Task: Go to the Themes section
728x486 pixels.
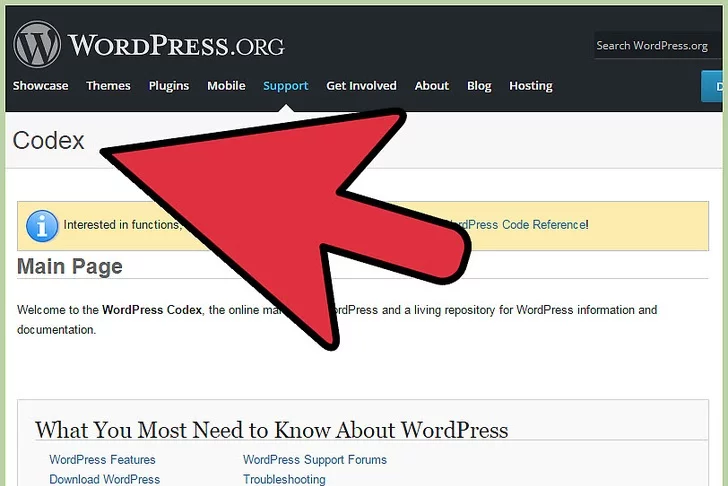Action: (108, 86)
